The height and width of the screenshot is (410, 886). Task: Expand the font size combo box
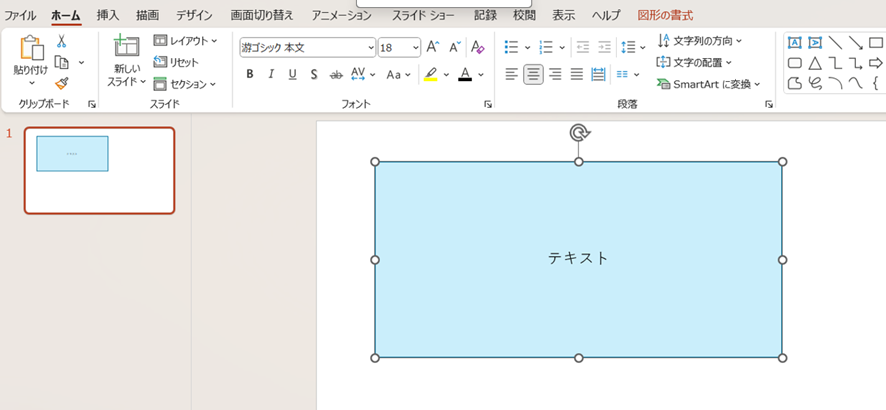415,47
